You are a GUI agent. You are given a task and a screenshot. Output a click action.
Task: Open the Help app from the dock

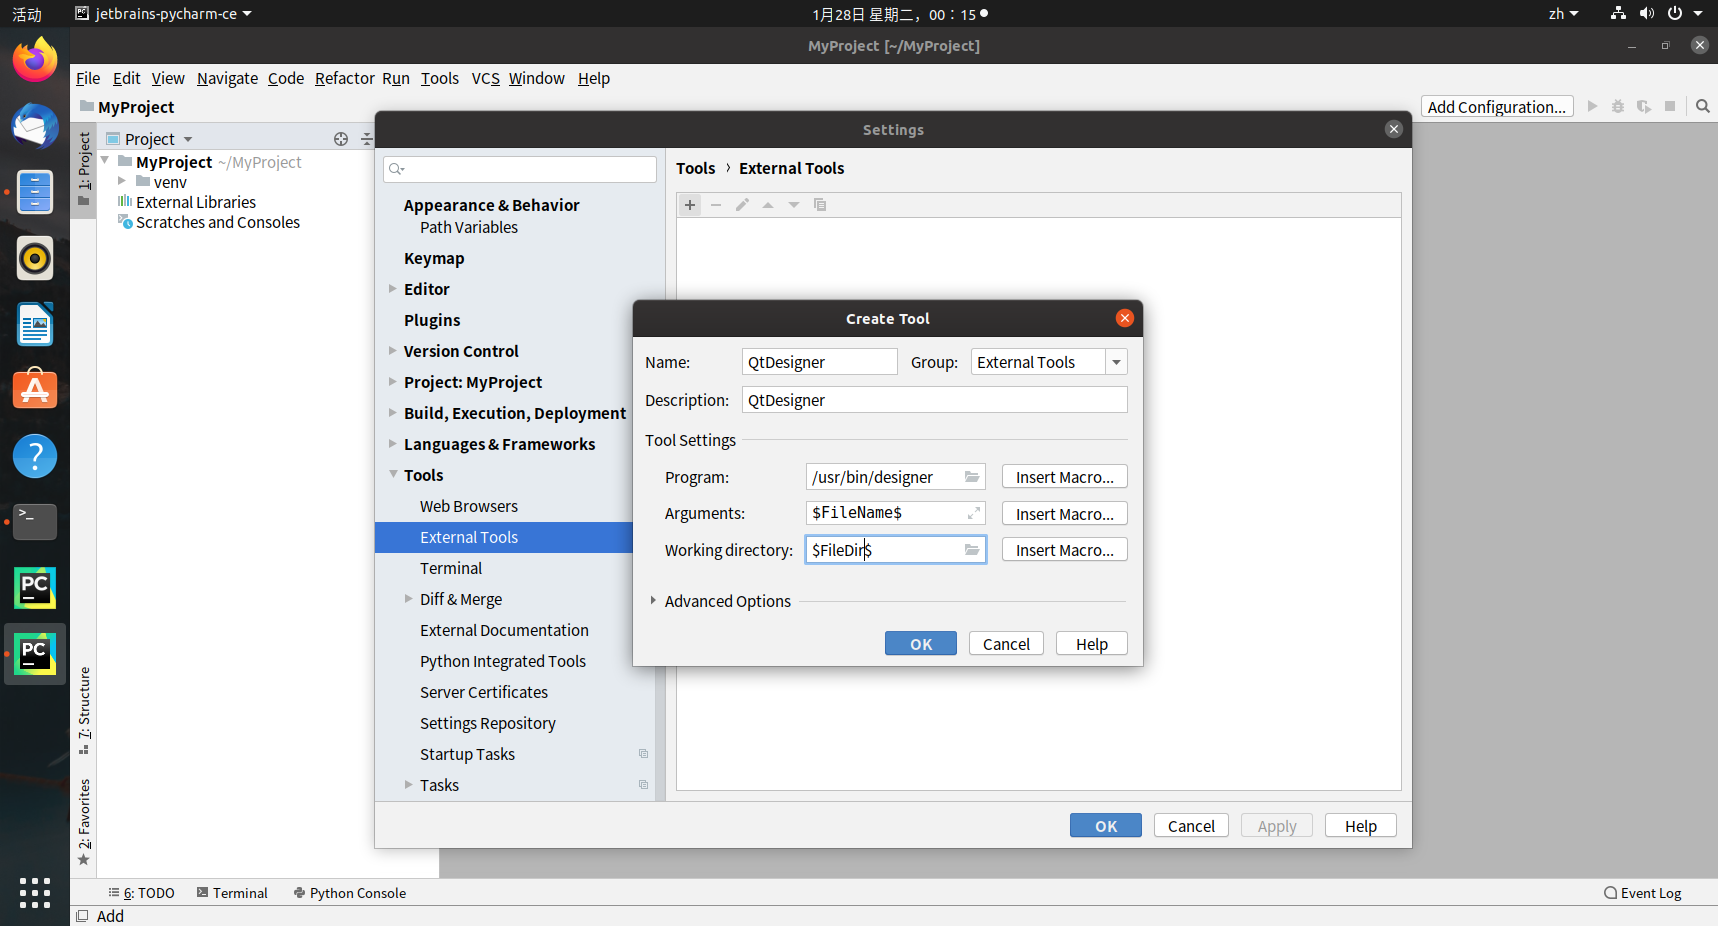[35, 456]
